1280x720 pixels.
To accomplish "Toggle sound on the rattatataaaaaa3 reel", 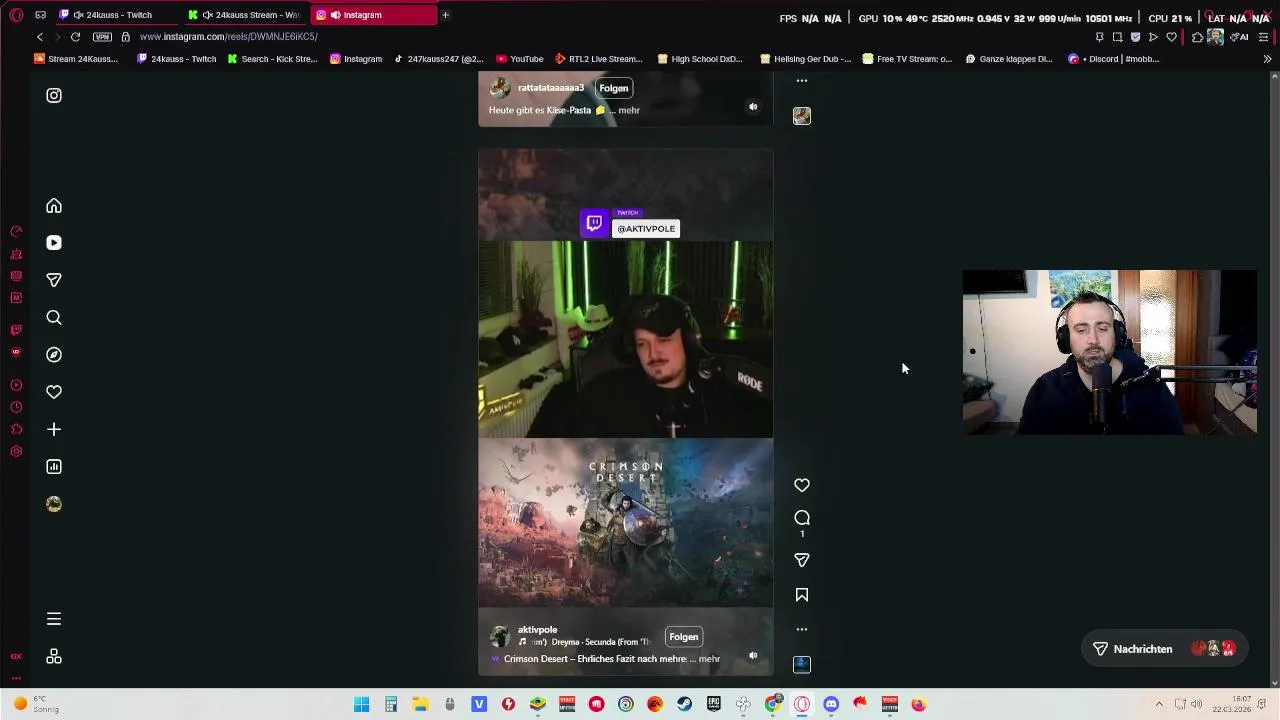I will pos(753,107).
